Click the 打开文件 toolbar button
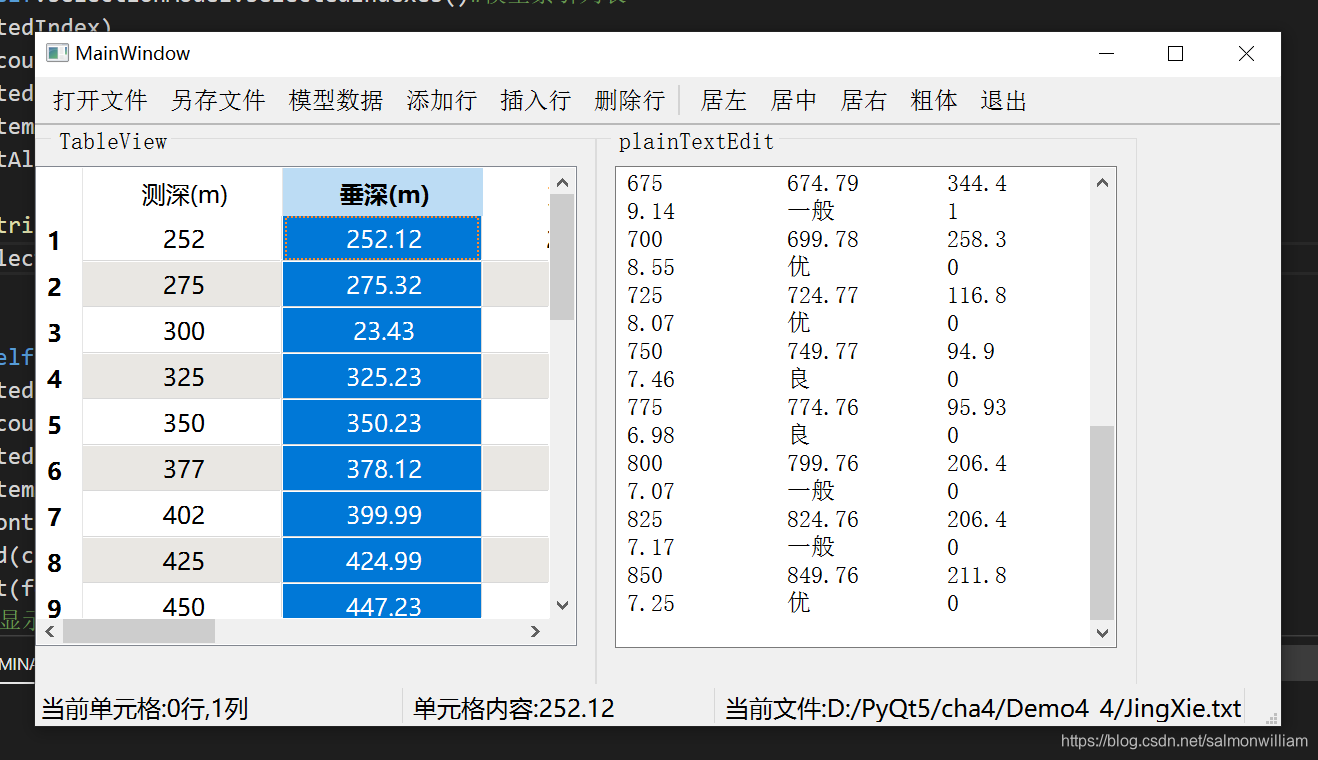 click(x=99, y=100)
